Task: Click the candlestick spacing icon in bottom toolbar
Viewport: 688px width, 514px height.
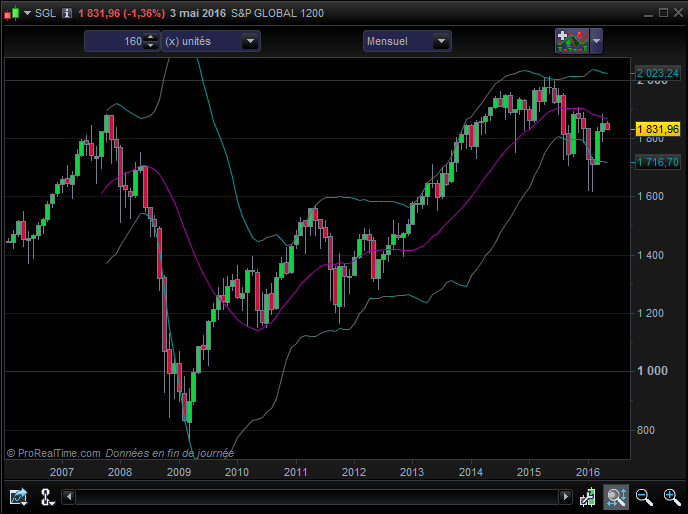Action: coord(588,497)
